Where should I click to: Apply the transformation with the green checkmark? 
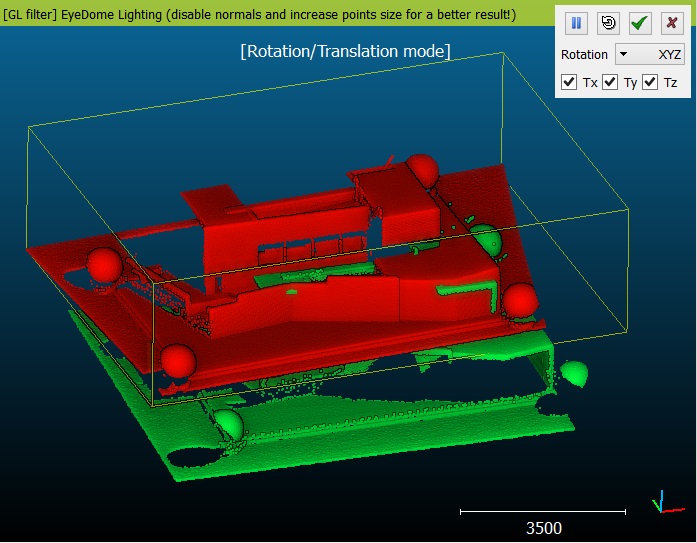click(x=640, y=23)
